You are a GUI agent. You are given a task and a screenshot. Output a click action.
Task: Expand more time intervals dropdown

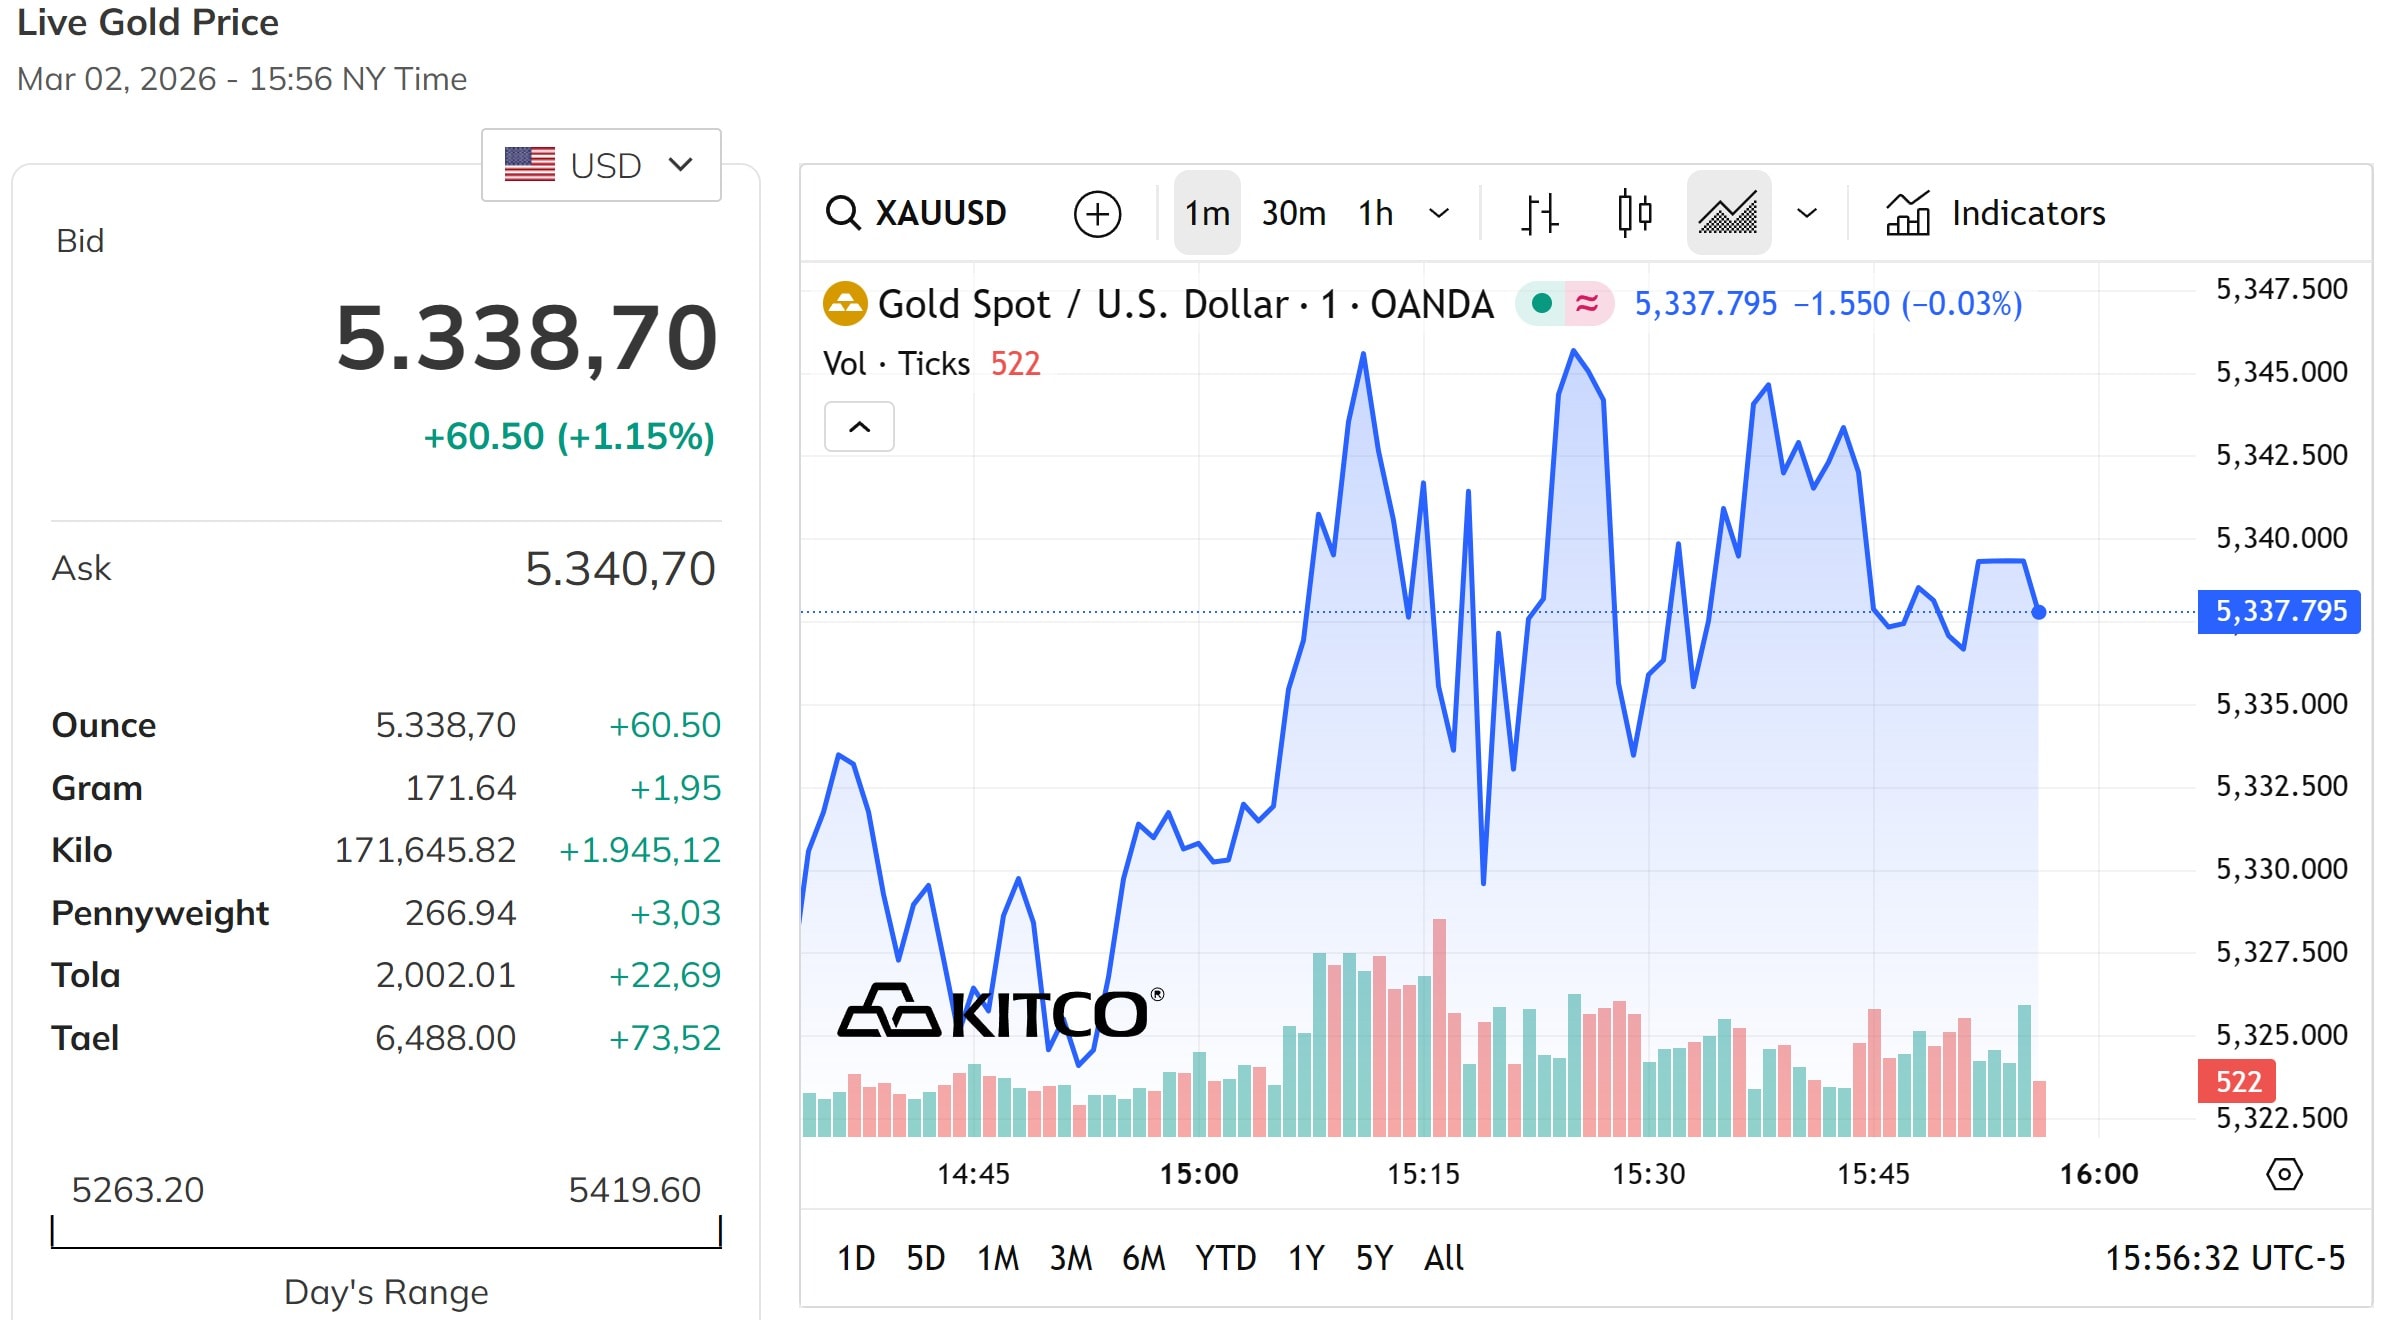(x=1439, y=213)
